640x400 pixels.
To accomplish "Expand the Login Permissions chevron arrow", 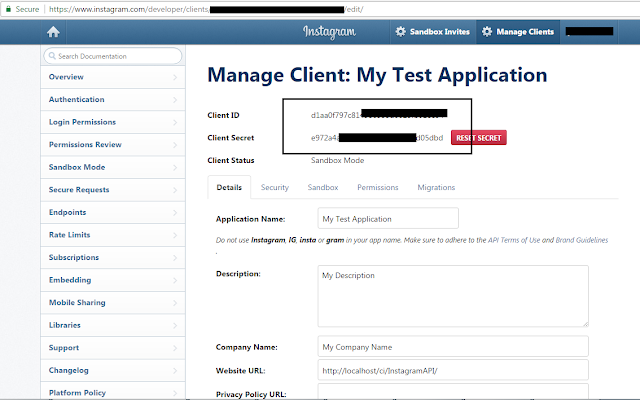I will [175, 122].
